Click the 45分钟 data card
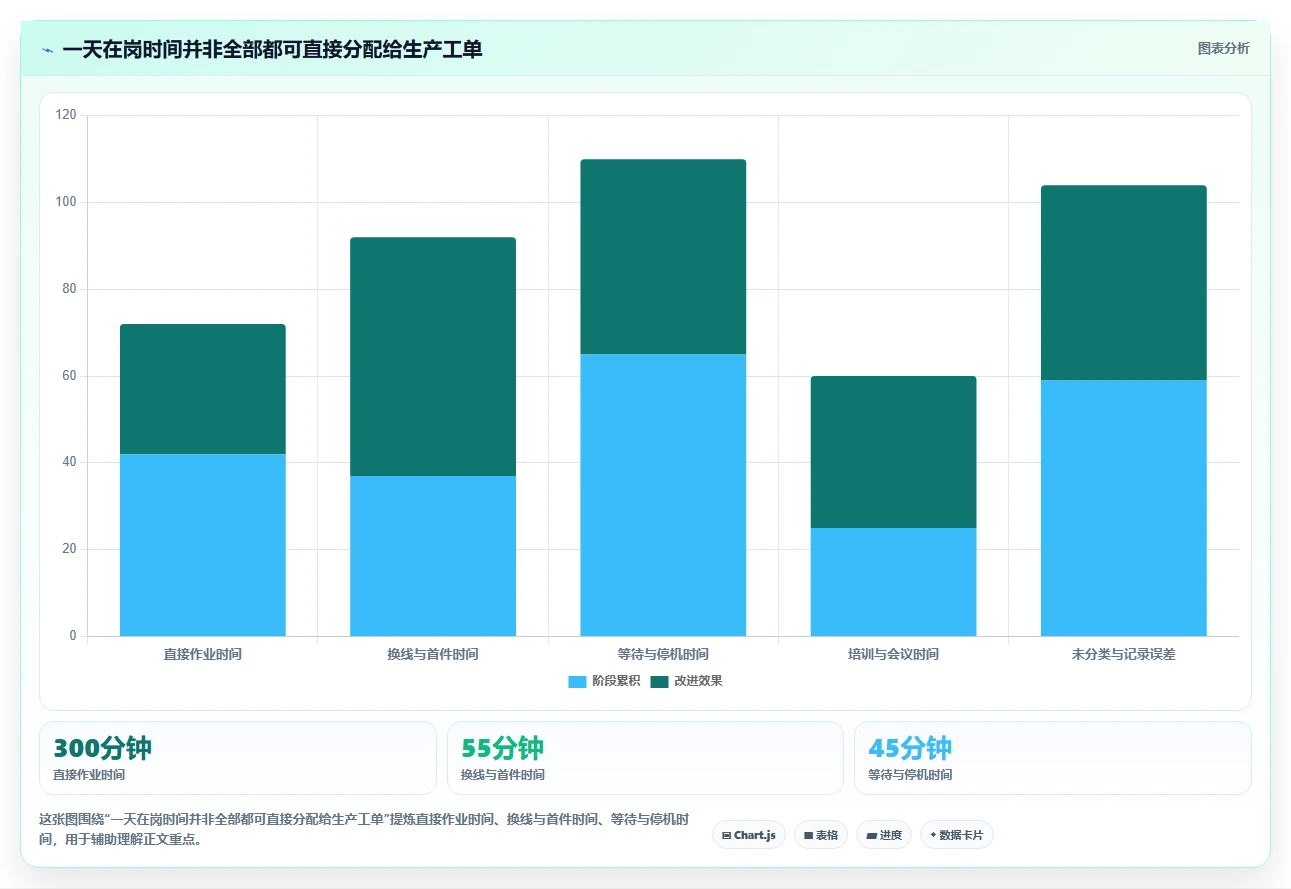 click(1053, 758)
